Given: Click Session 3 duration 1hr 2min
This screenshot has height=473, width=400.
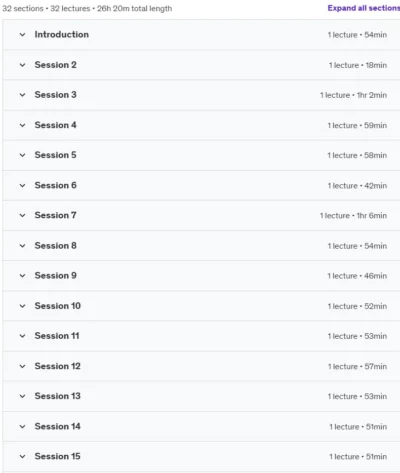Looking at the screenshot, I should point(372,95).
